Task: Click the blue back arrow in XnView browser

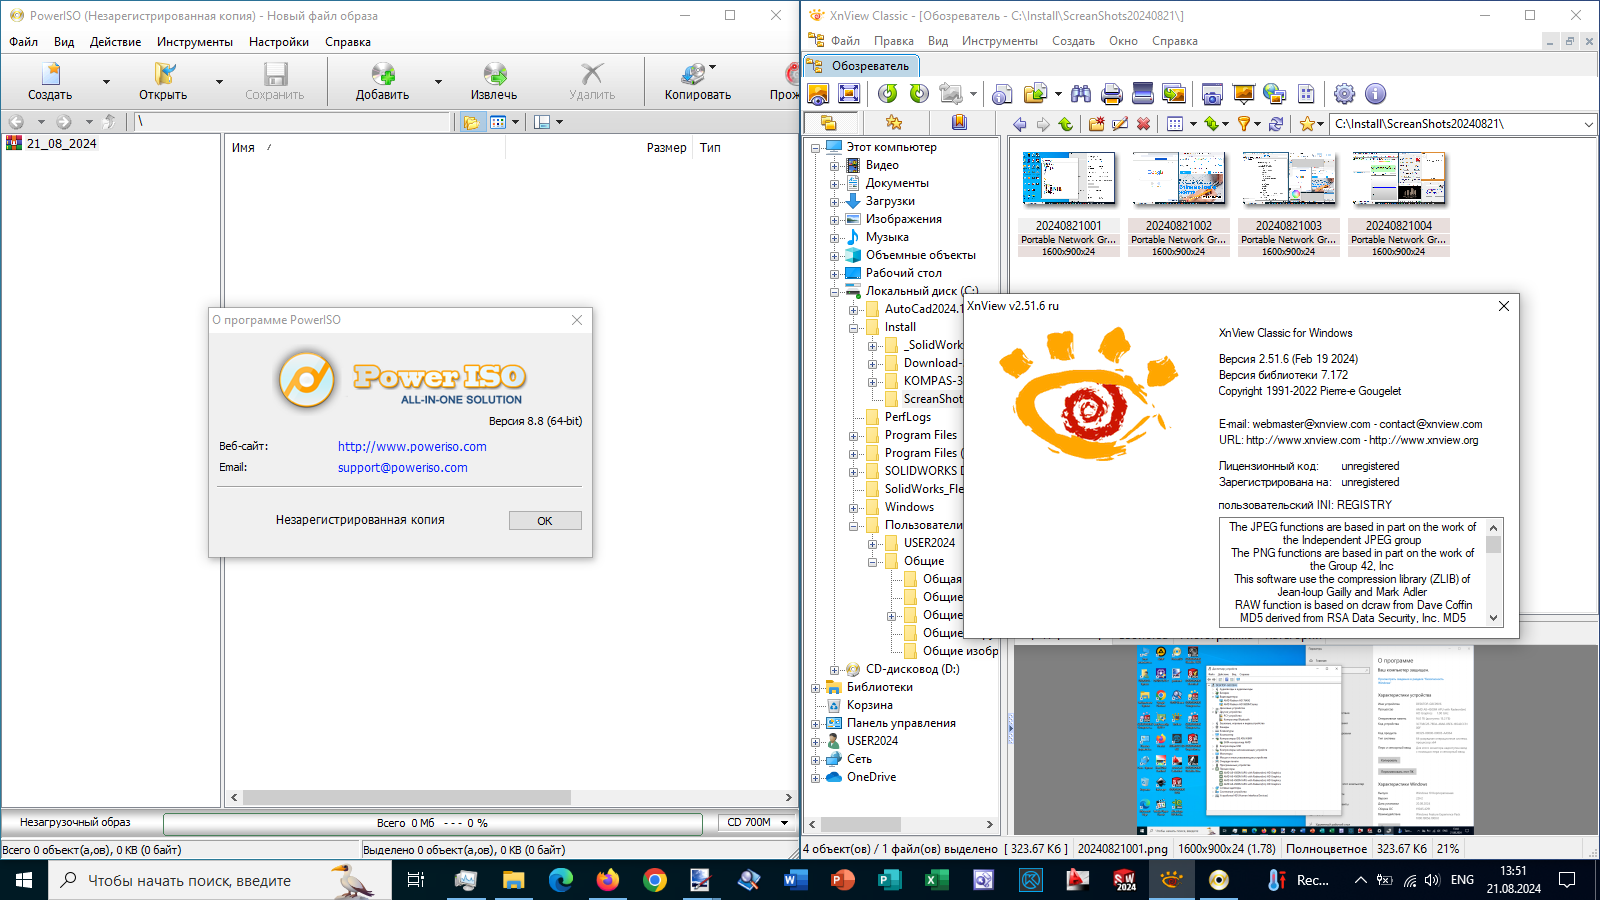Action: pyautogui.click(x=1020, y=124)
